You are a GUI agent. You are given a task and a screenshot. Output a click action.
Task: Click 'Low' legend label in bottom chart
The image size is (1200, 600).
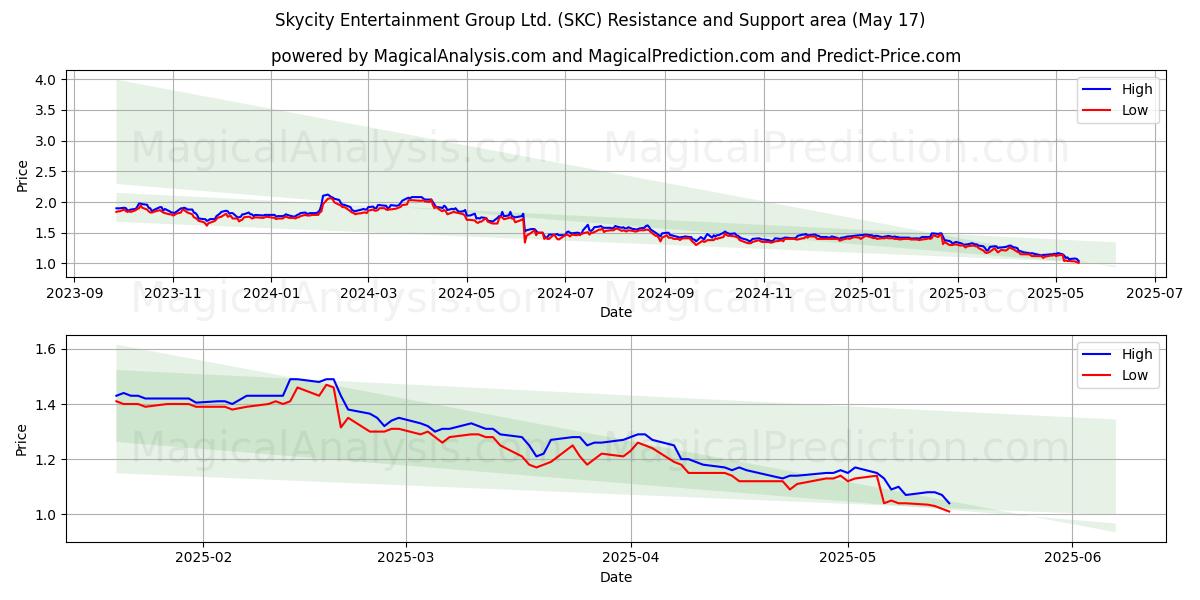(1135, 375)
